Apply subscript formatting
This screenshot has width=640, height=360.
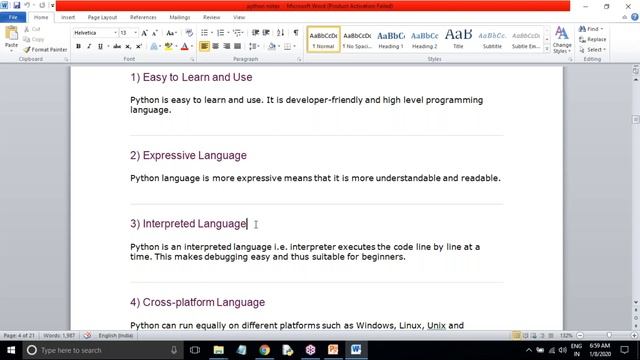click(128, 47)
